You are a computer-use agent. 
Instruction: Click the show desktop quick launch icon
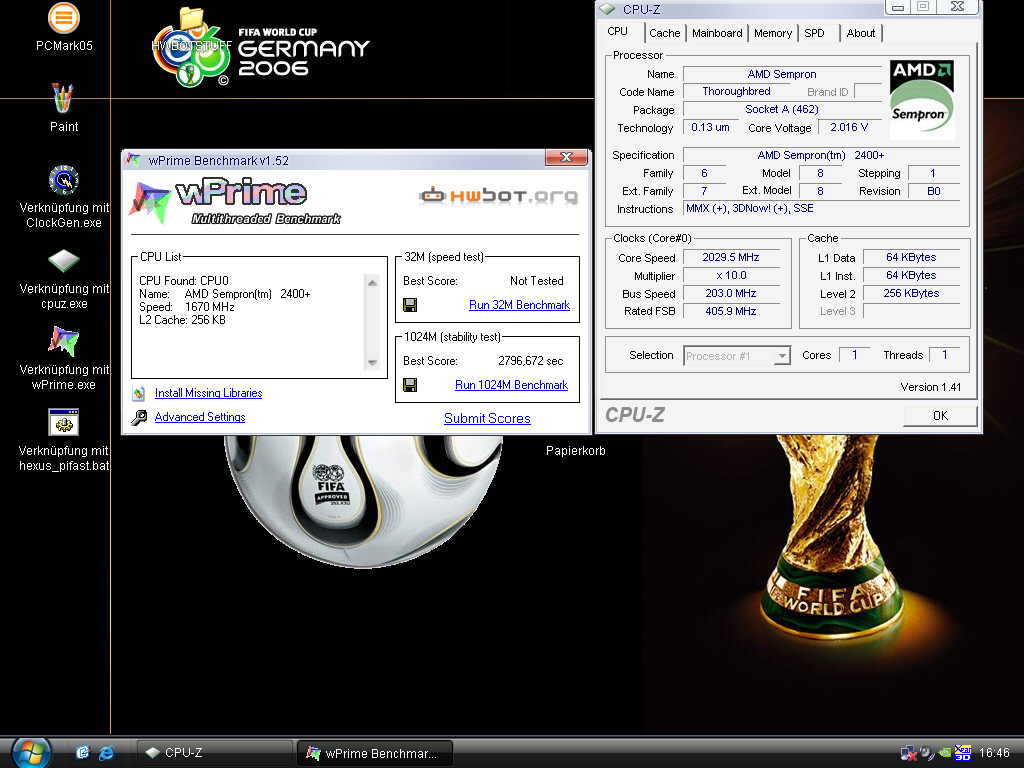pos(82,753)
